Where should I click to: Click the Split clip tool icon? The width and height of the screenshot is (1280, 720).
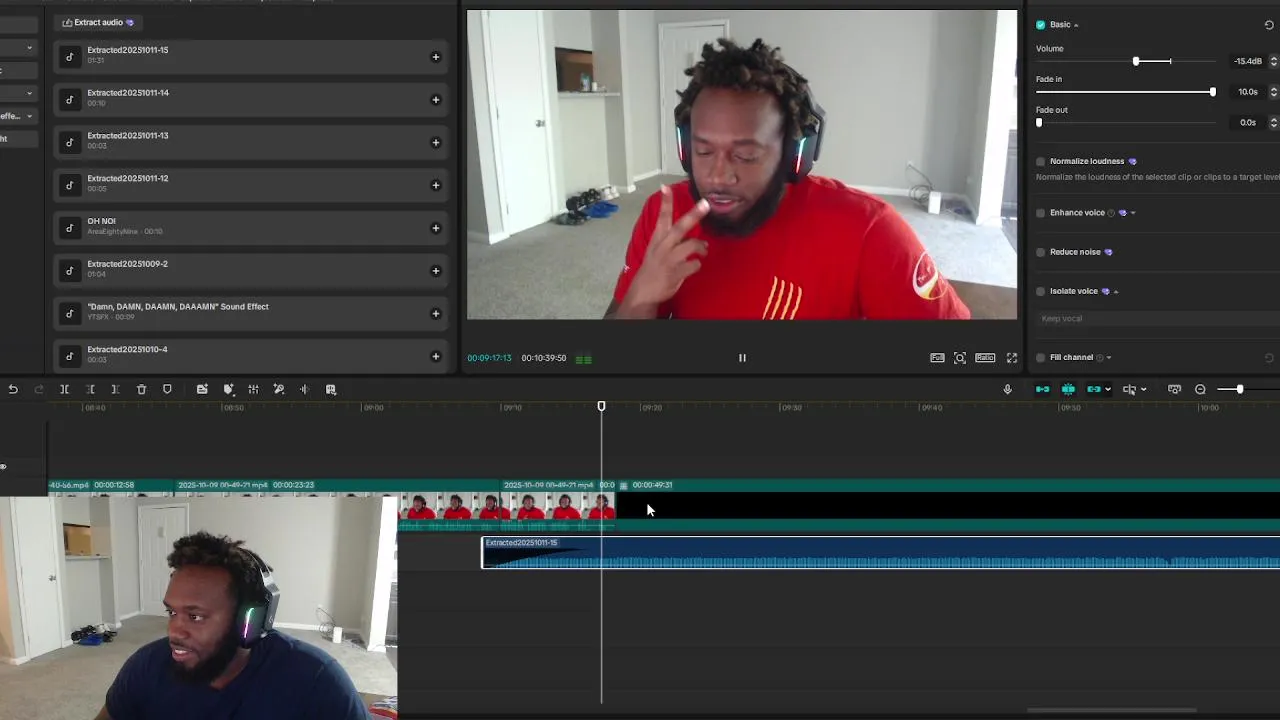pyautogui.click(x=64, y=389)
